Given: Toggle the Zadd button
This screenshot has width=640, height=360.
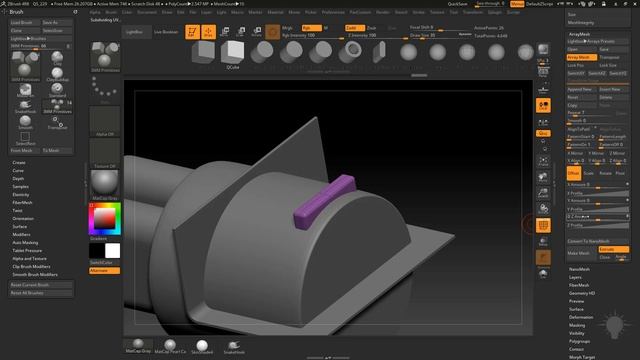Looking at the screenshot, I should click(x=355, y=28).
